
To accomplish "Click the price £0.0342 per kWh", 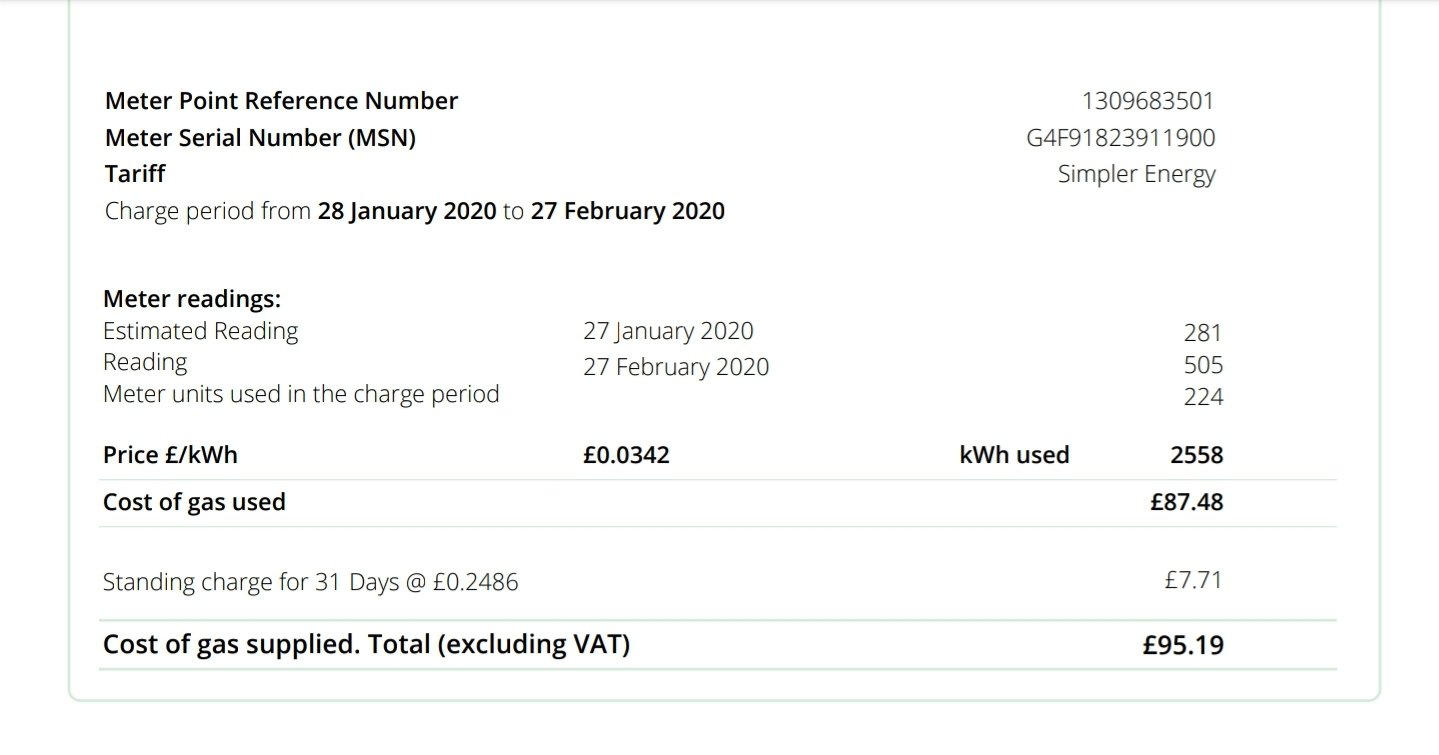I will pos(626,455).
